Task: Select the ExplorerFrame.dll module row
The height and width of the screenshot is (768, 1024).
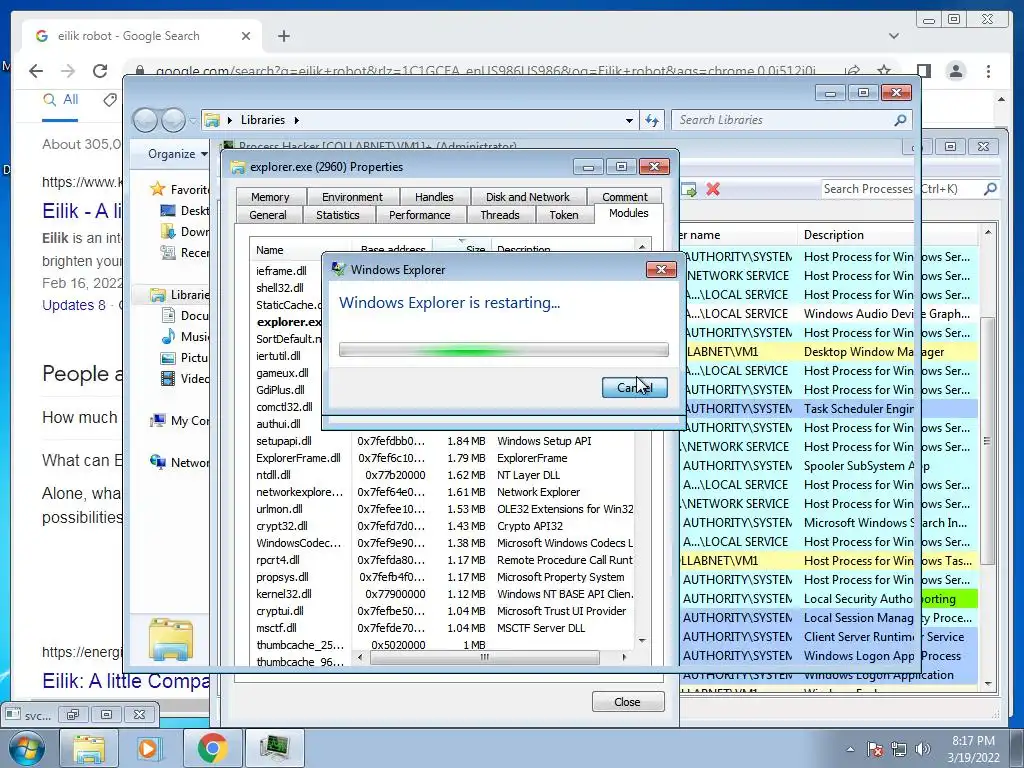Action: click(442, 458)
